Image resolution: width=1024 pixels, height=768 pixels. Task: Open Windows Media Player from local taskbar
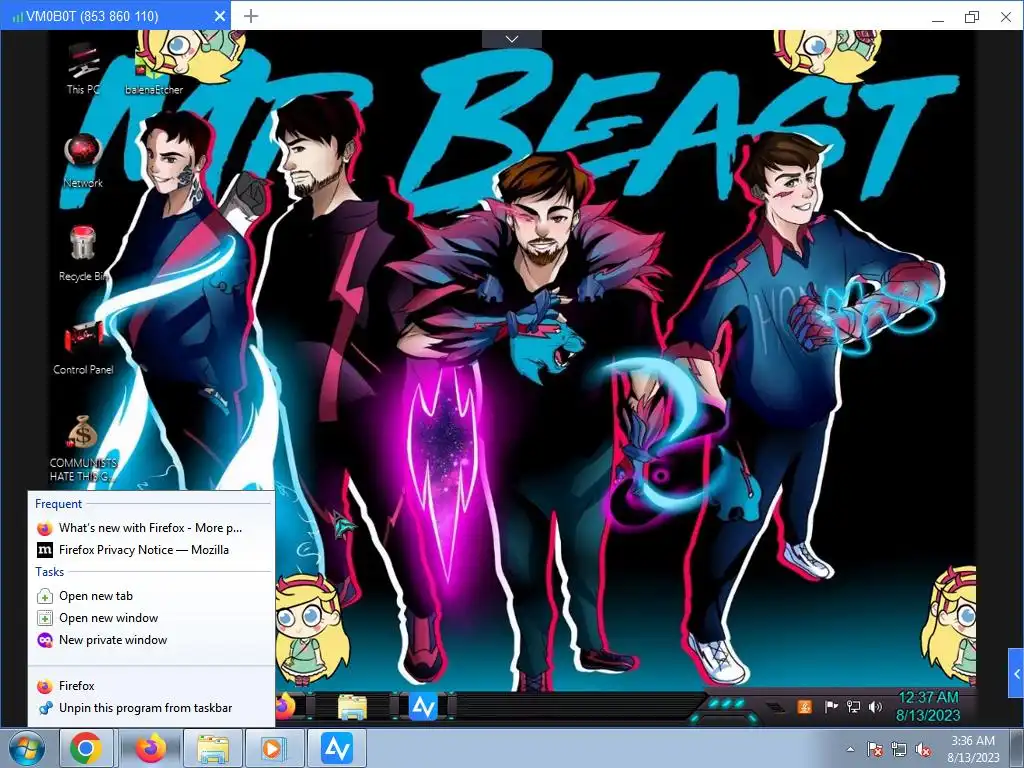coord(272,748)
